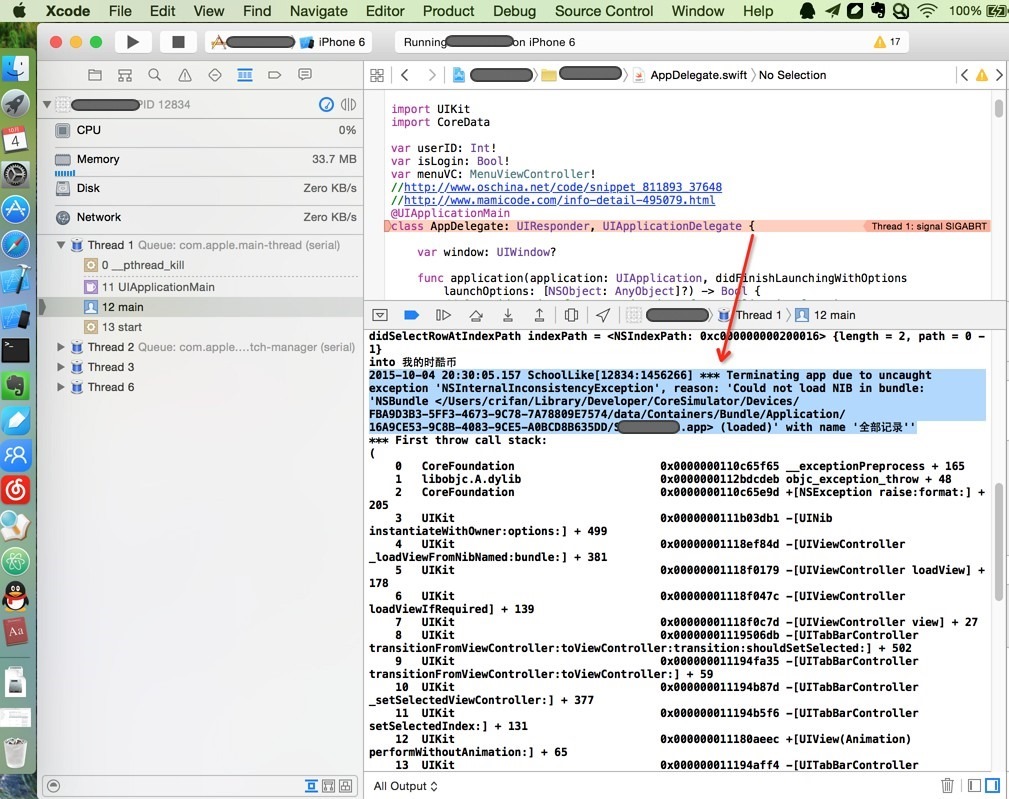Click the console vertical scrollbar
The width and height of the screenshot is (1009, 799).
point(999,542)
